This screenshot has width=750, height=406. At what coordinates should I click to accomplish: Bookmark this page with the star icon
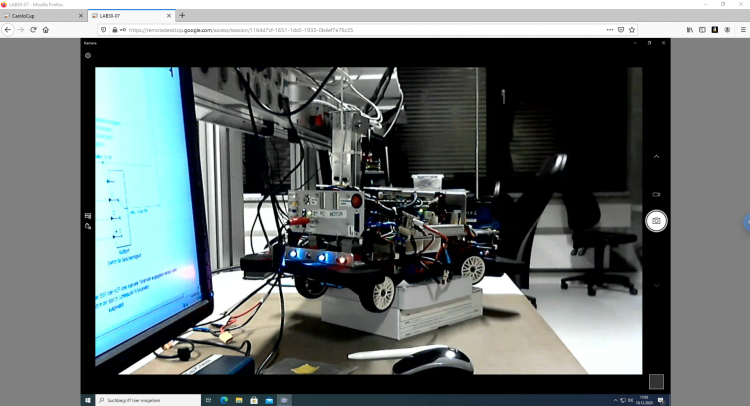click(632, 30)
